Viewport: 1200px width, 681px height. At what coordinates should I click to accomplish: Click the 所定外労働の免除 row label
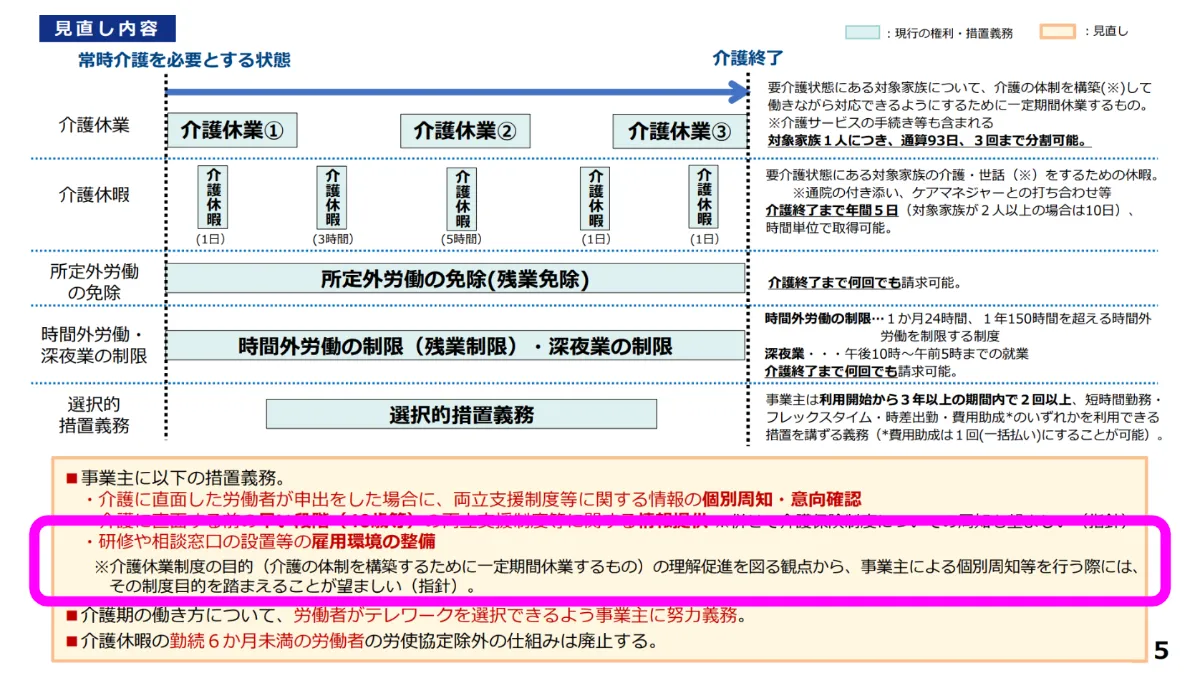(94, 281)
